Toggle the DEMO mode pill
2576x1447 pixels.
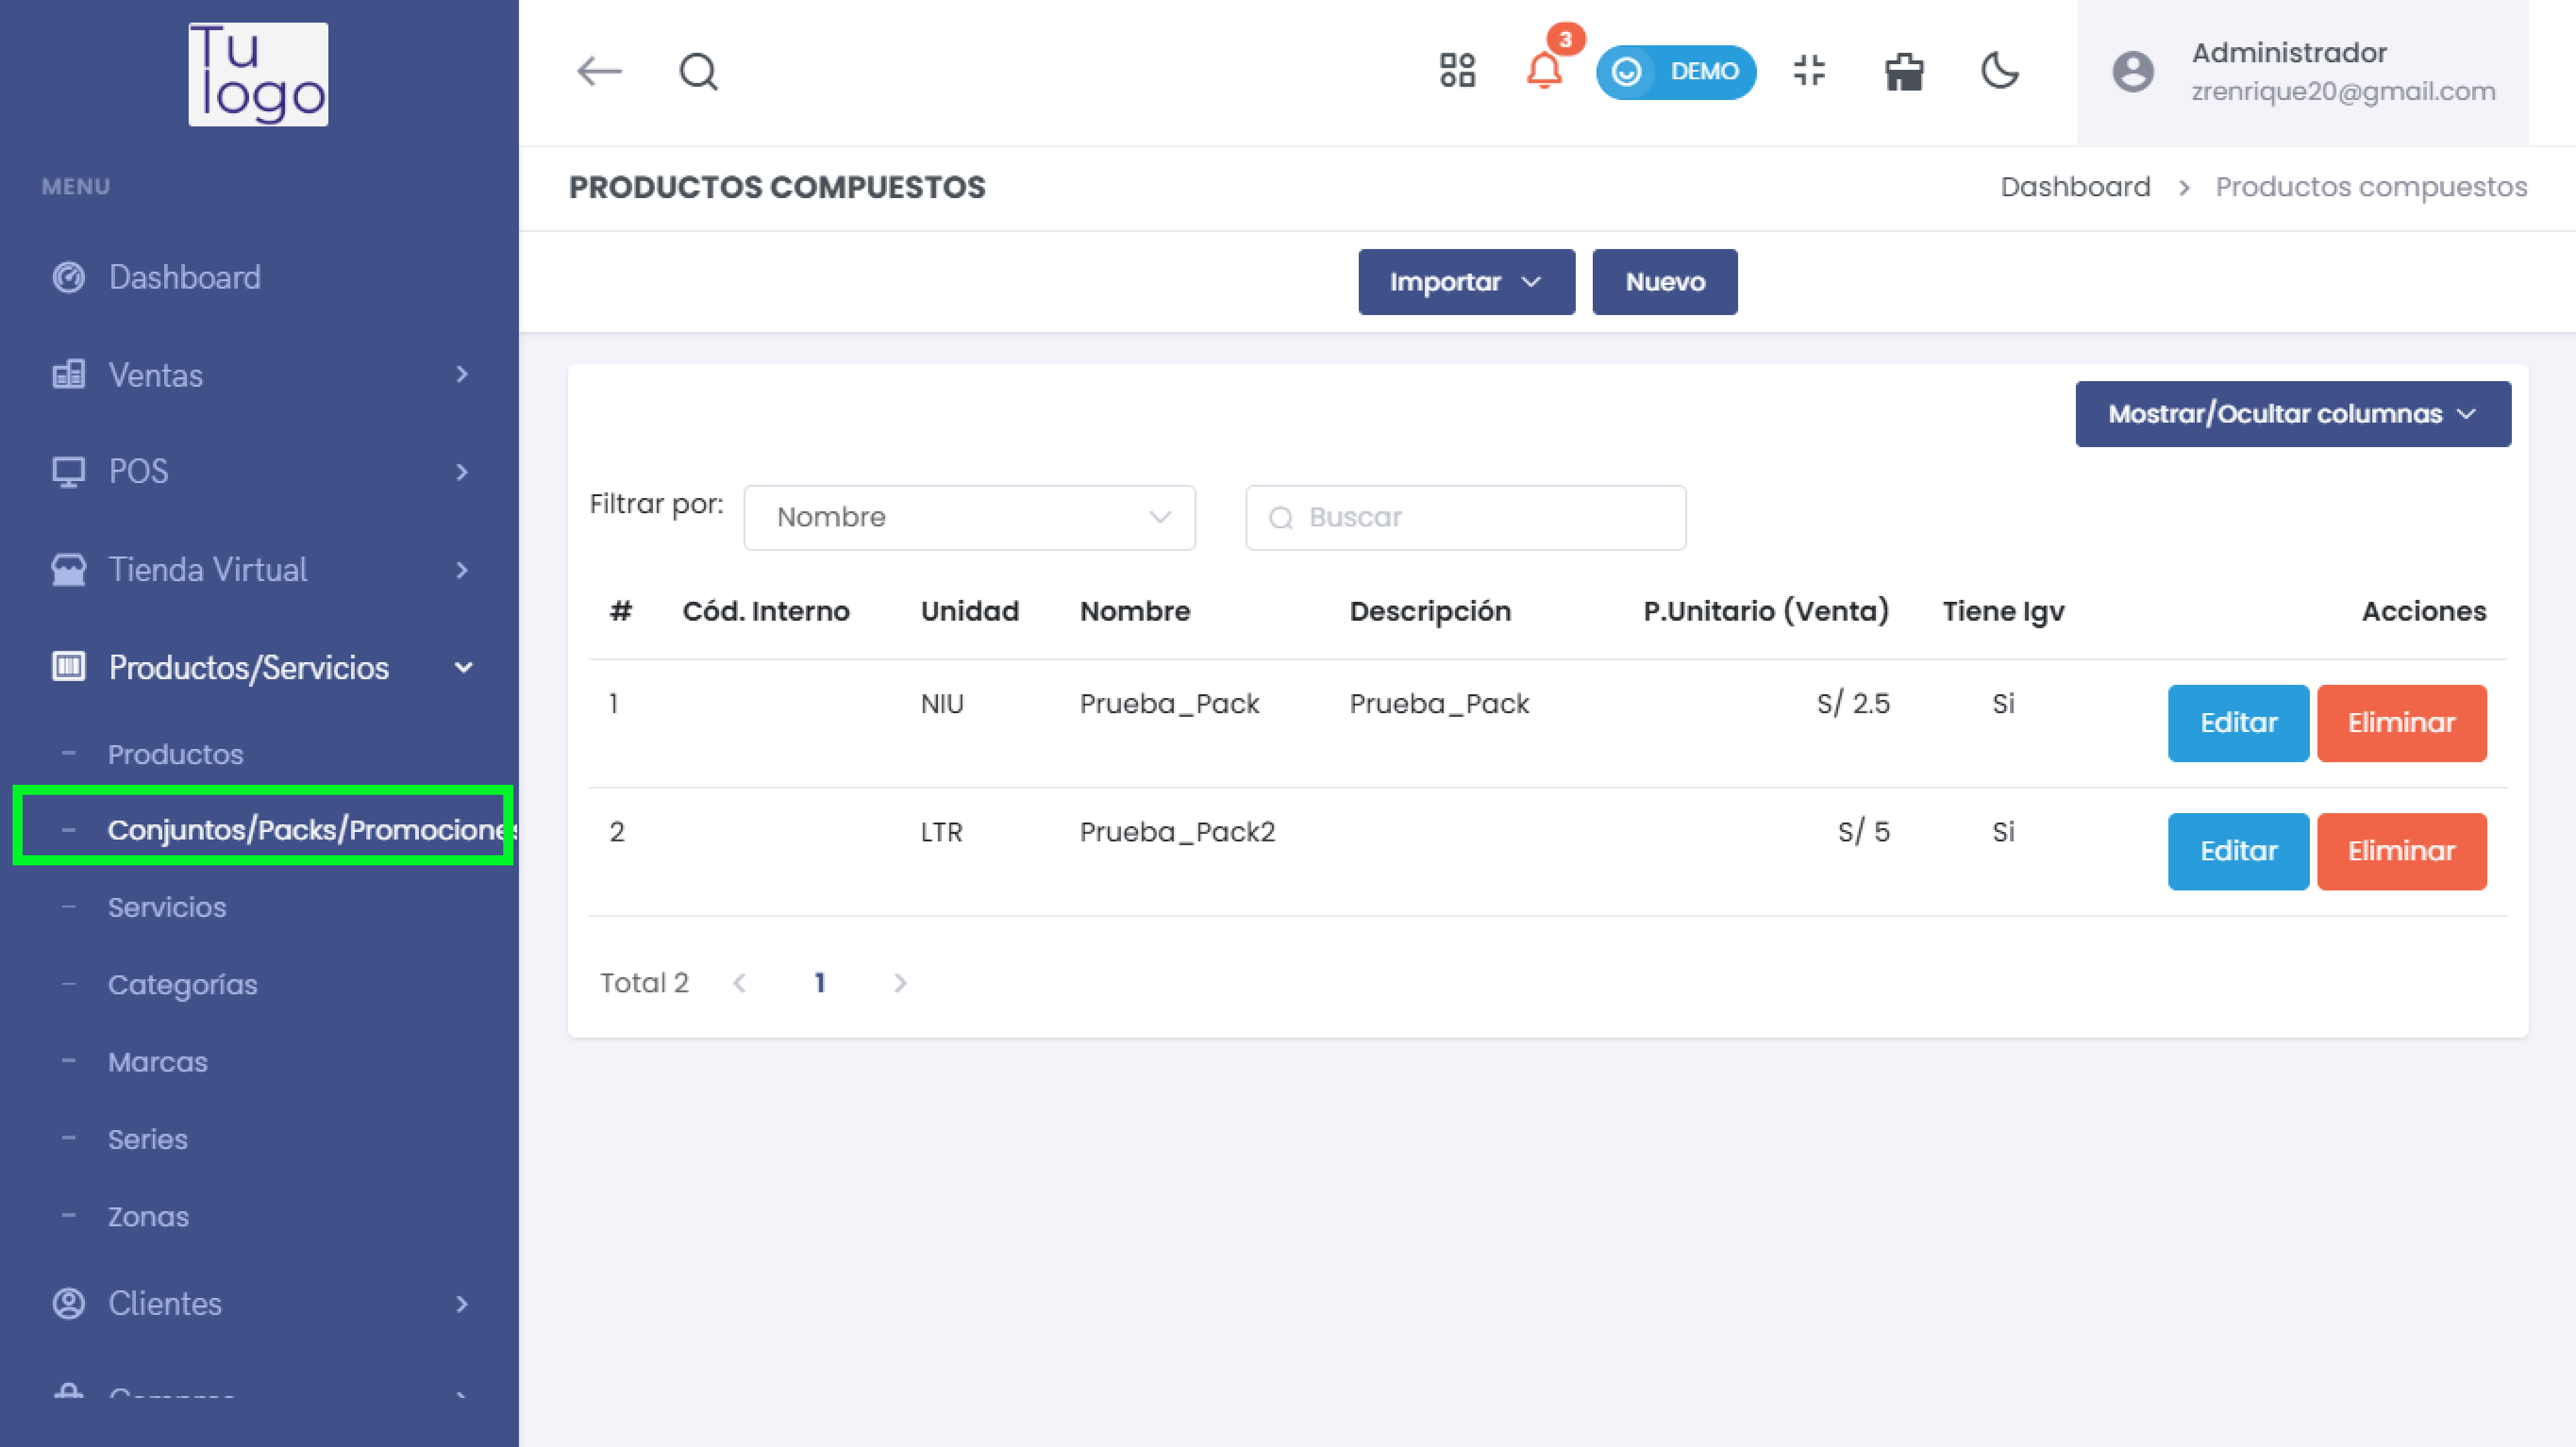tap(1676, 72)
